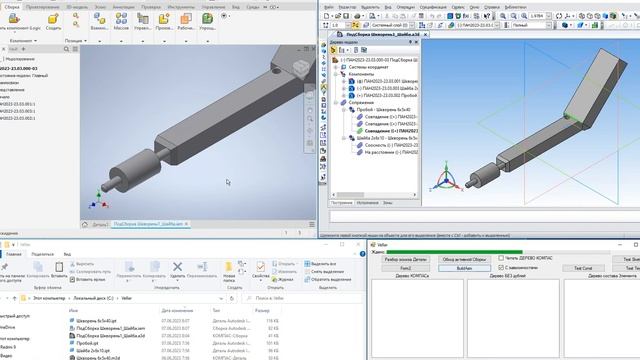Click Выделить все in Explorer ribbon
The width and height of the screenshot is (640, 360).
(x=320, y=264)
